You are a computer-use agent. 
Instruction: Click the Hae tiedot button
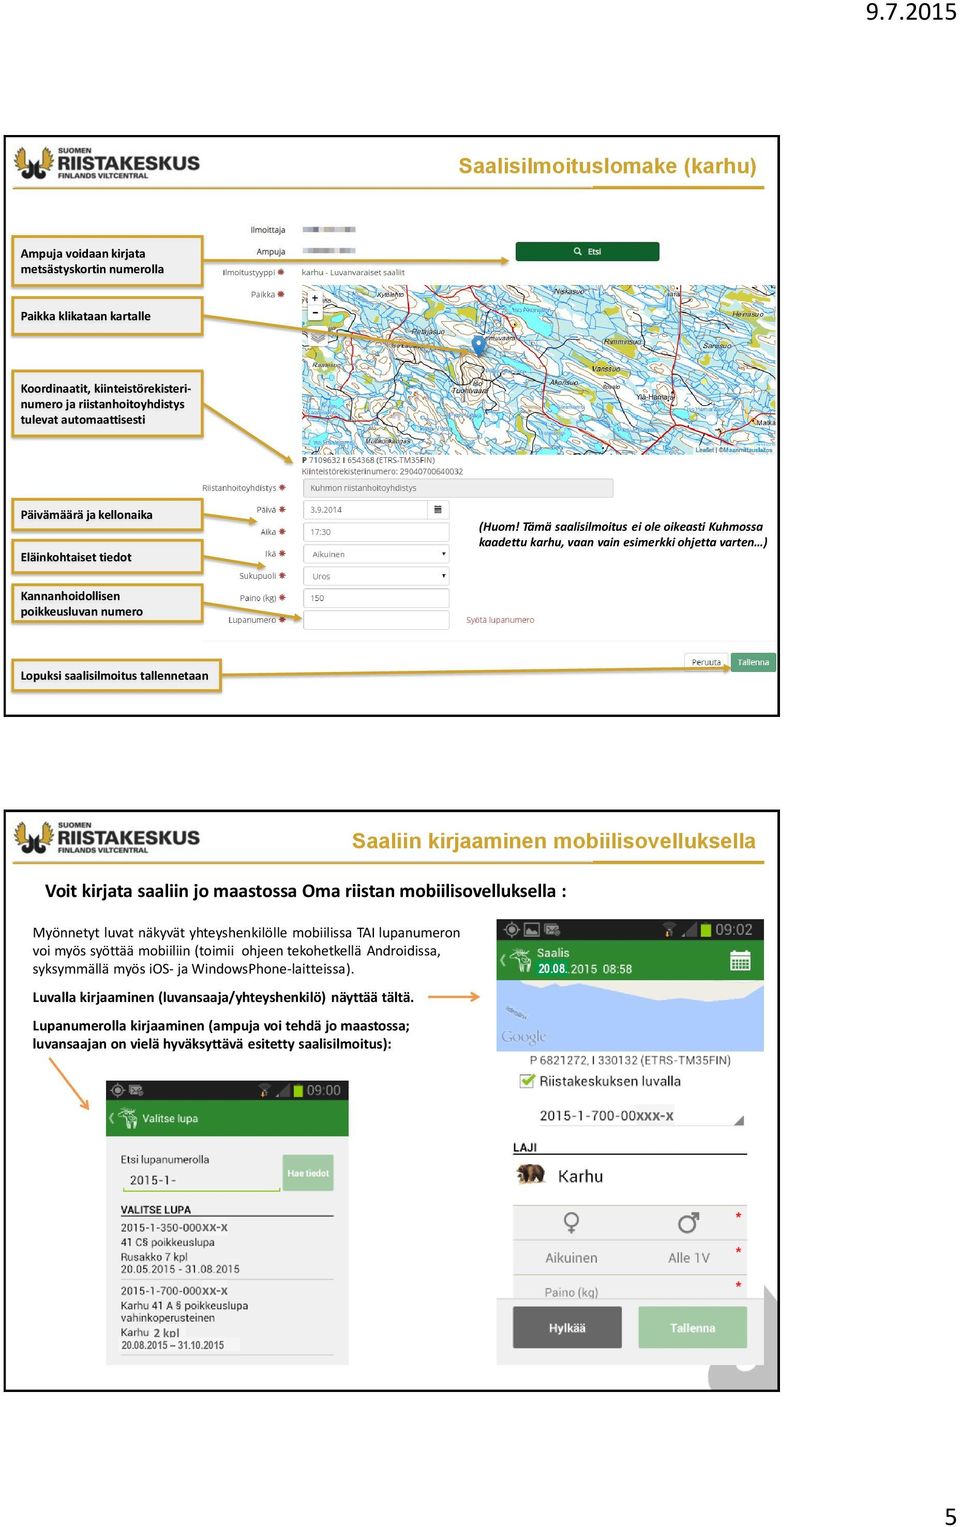pos(308,1173)
